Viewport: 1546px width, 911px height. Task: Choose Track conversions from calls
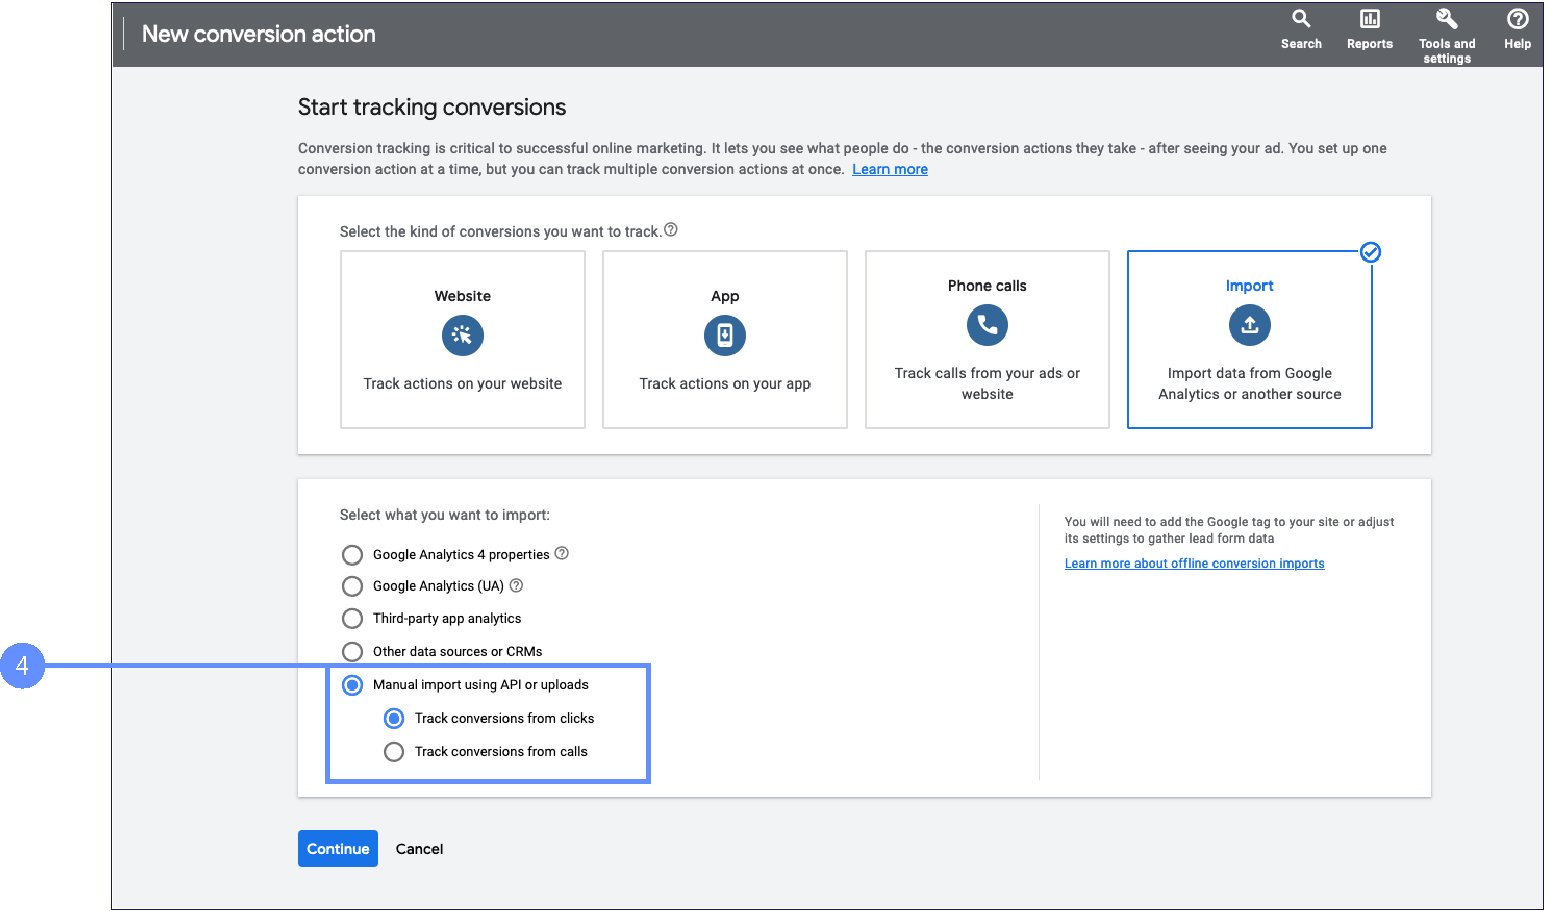coord(394,752)
